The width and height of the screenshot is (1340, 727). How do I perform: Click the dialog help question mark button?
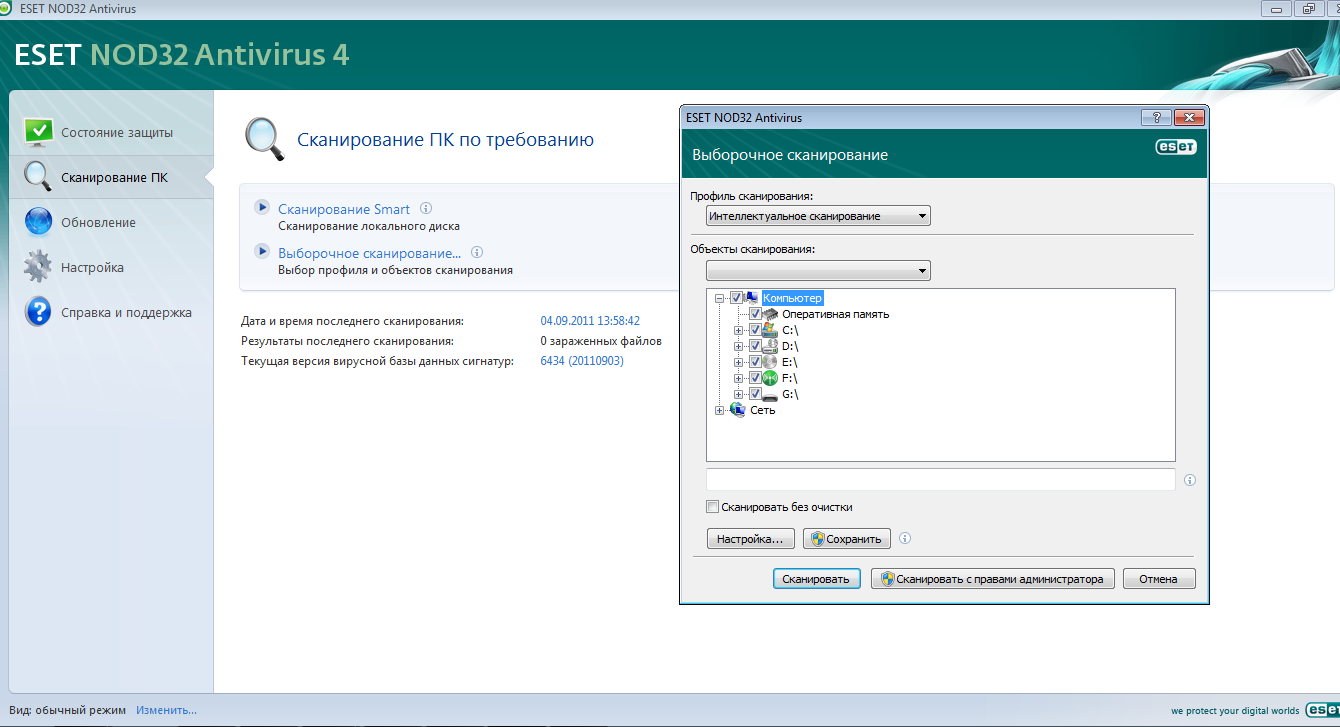(1156, 117)
